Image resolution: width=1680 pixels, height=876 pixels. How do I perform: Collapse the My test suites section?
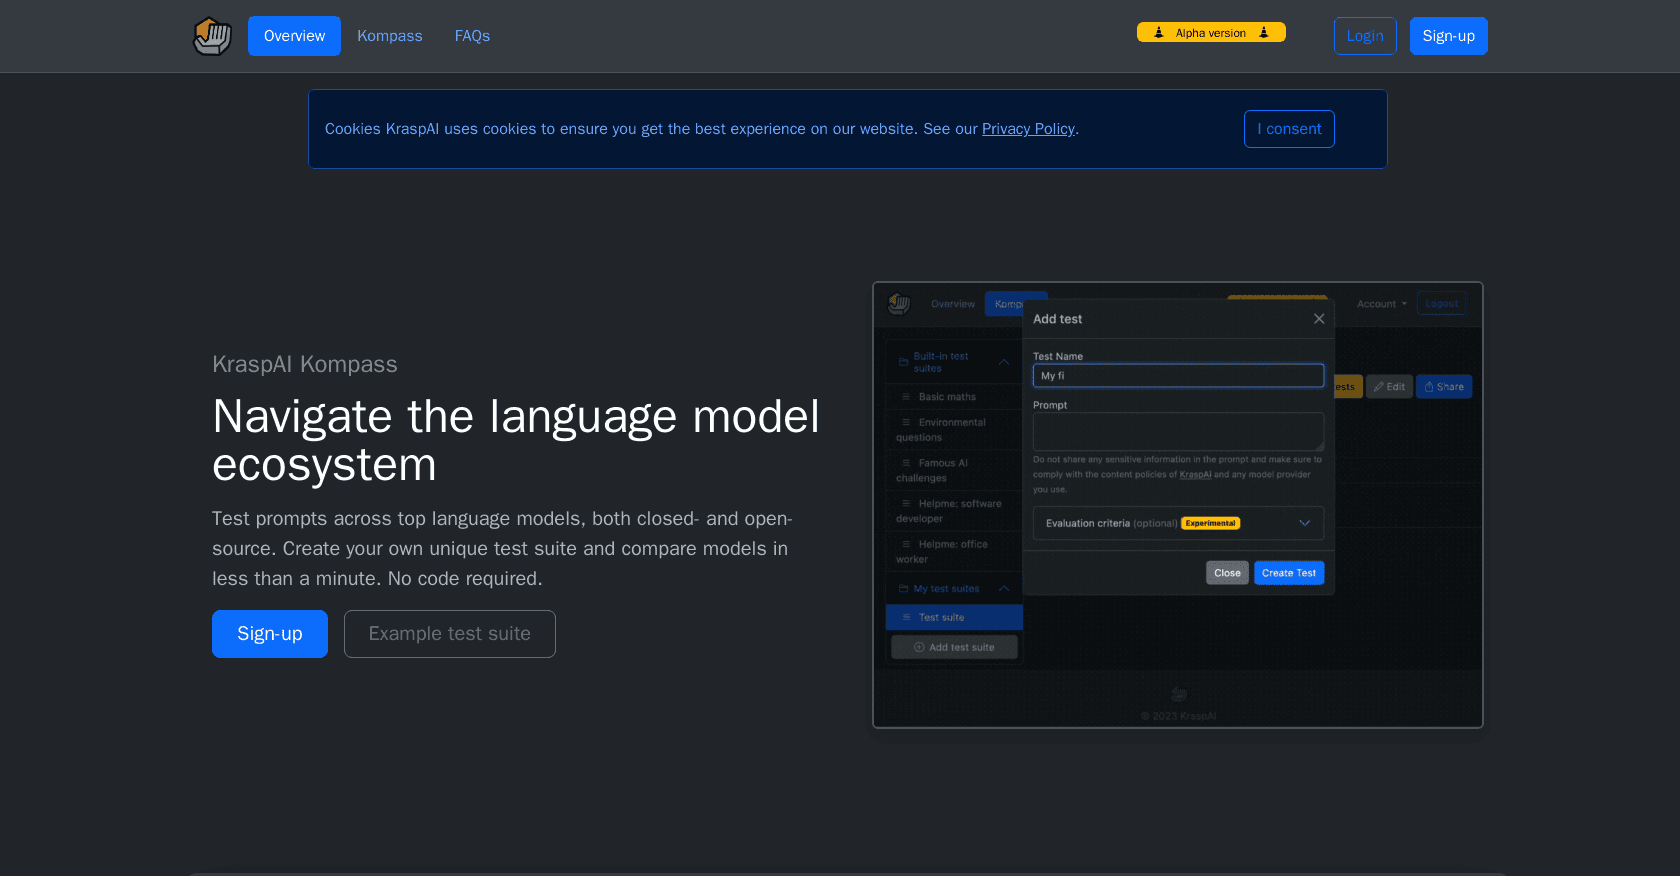coord(1004,589)
